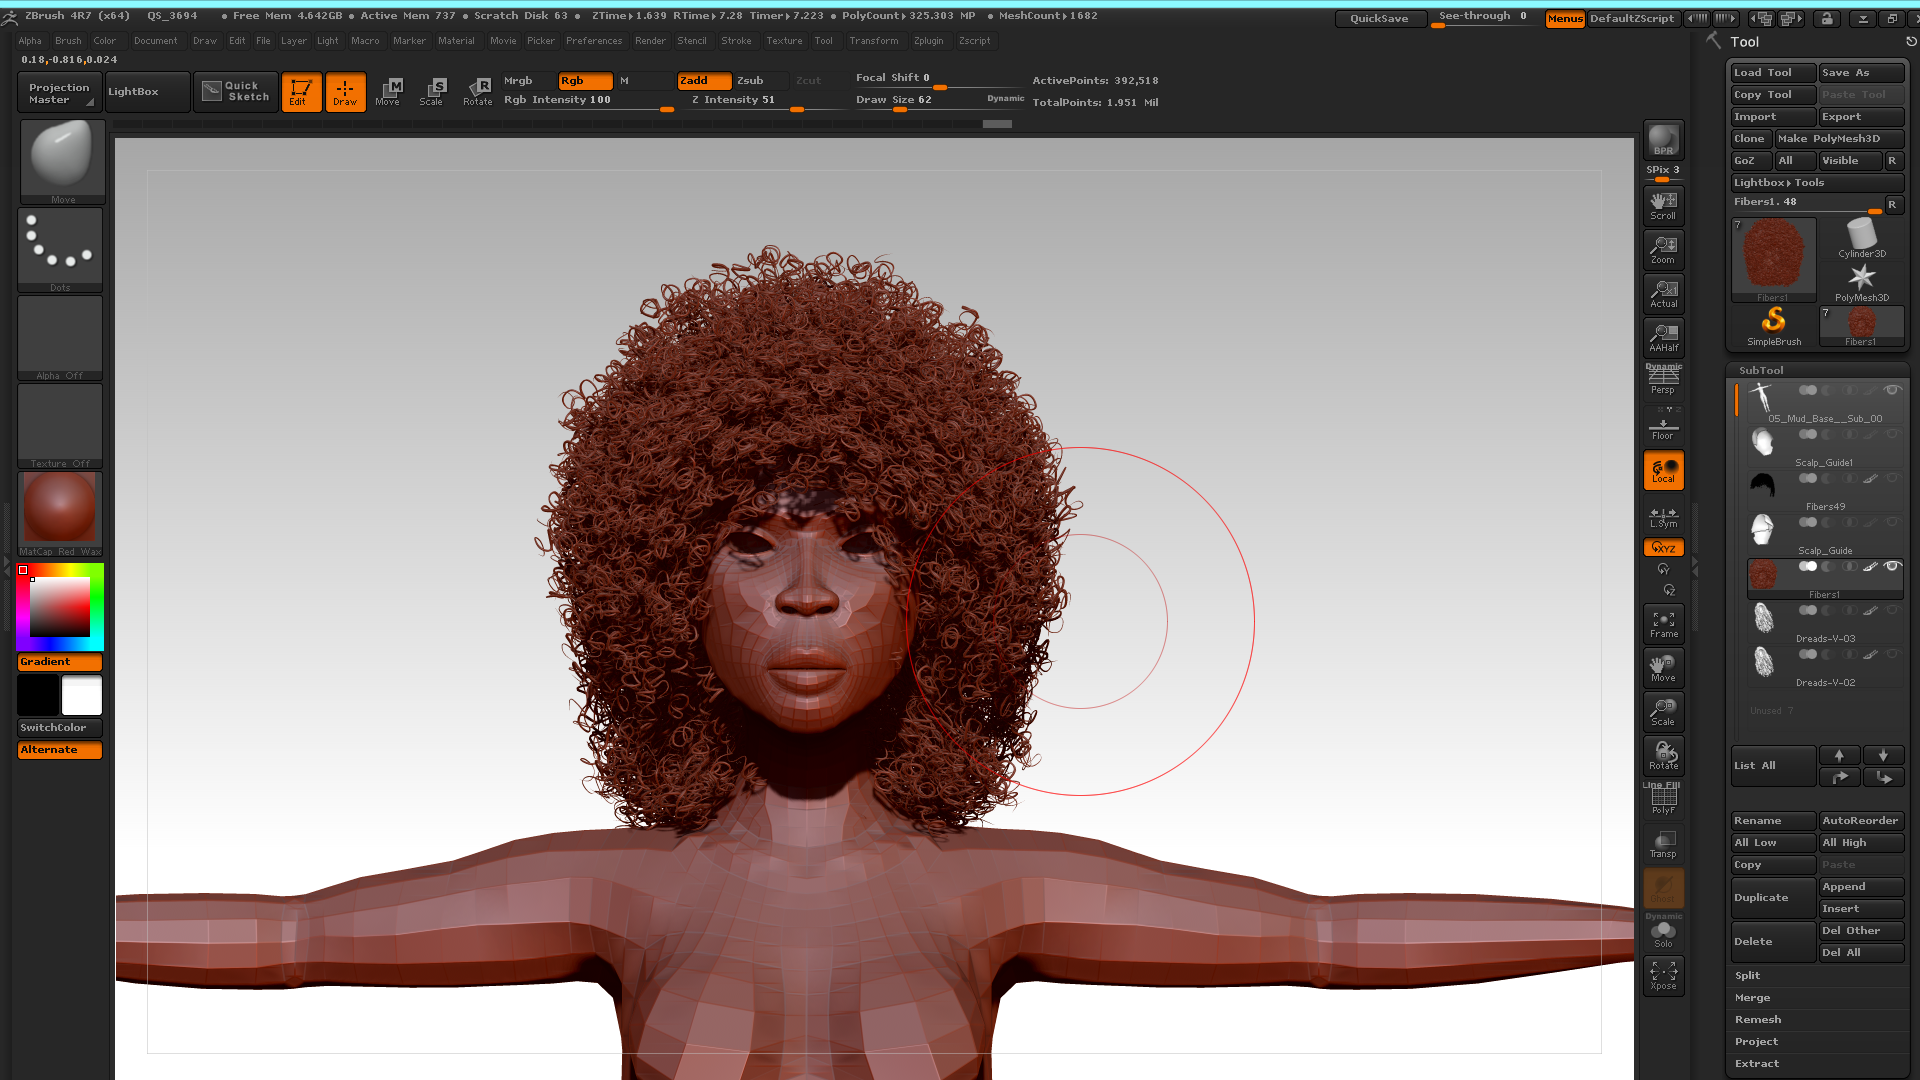
Task: Click the SwitchColor button
Action: tap(60, 728)
